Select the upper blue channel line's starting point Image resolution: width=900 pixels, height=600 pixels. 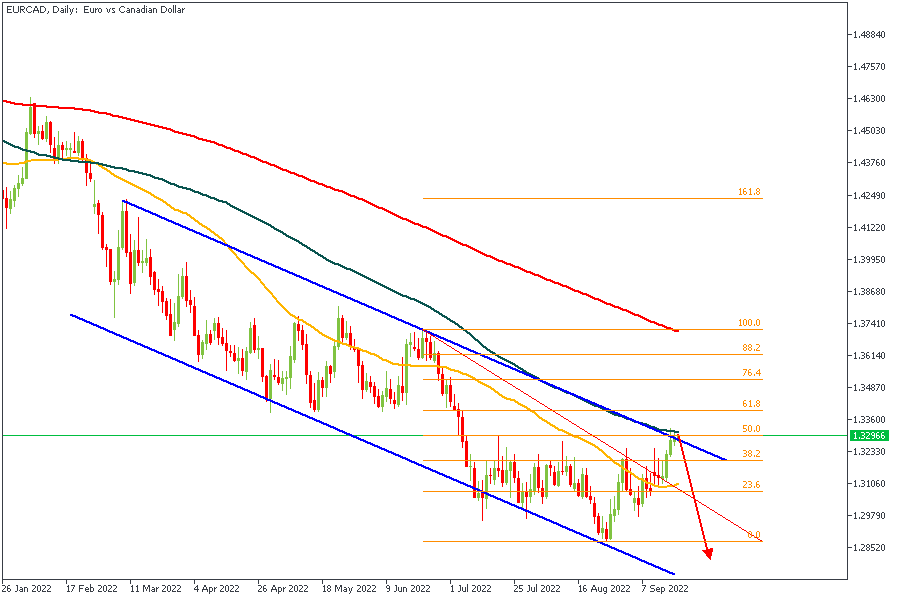point(123,202)
